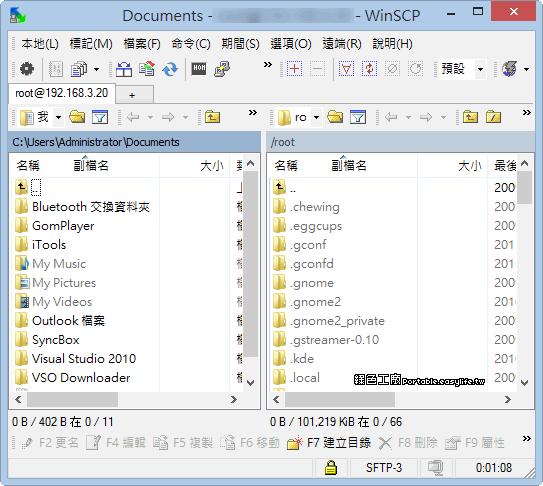Select the GomPlayer folder in local panel

tap(63, 226)
